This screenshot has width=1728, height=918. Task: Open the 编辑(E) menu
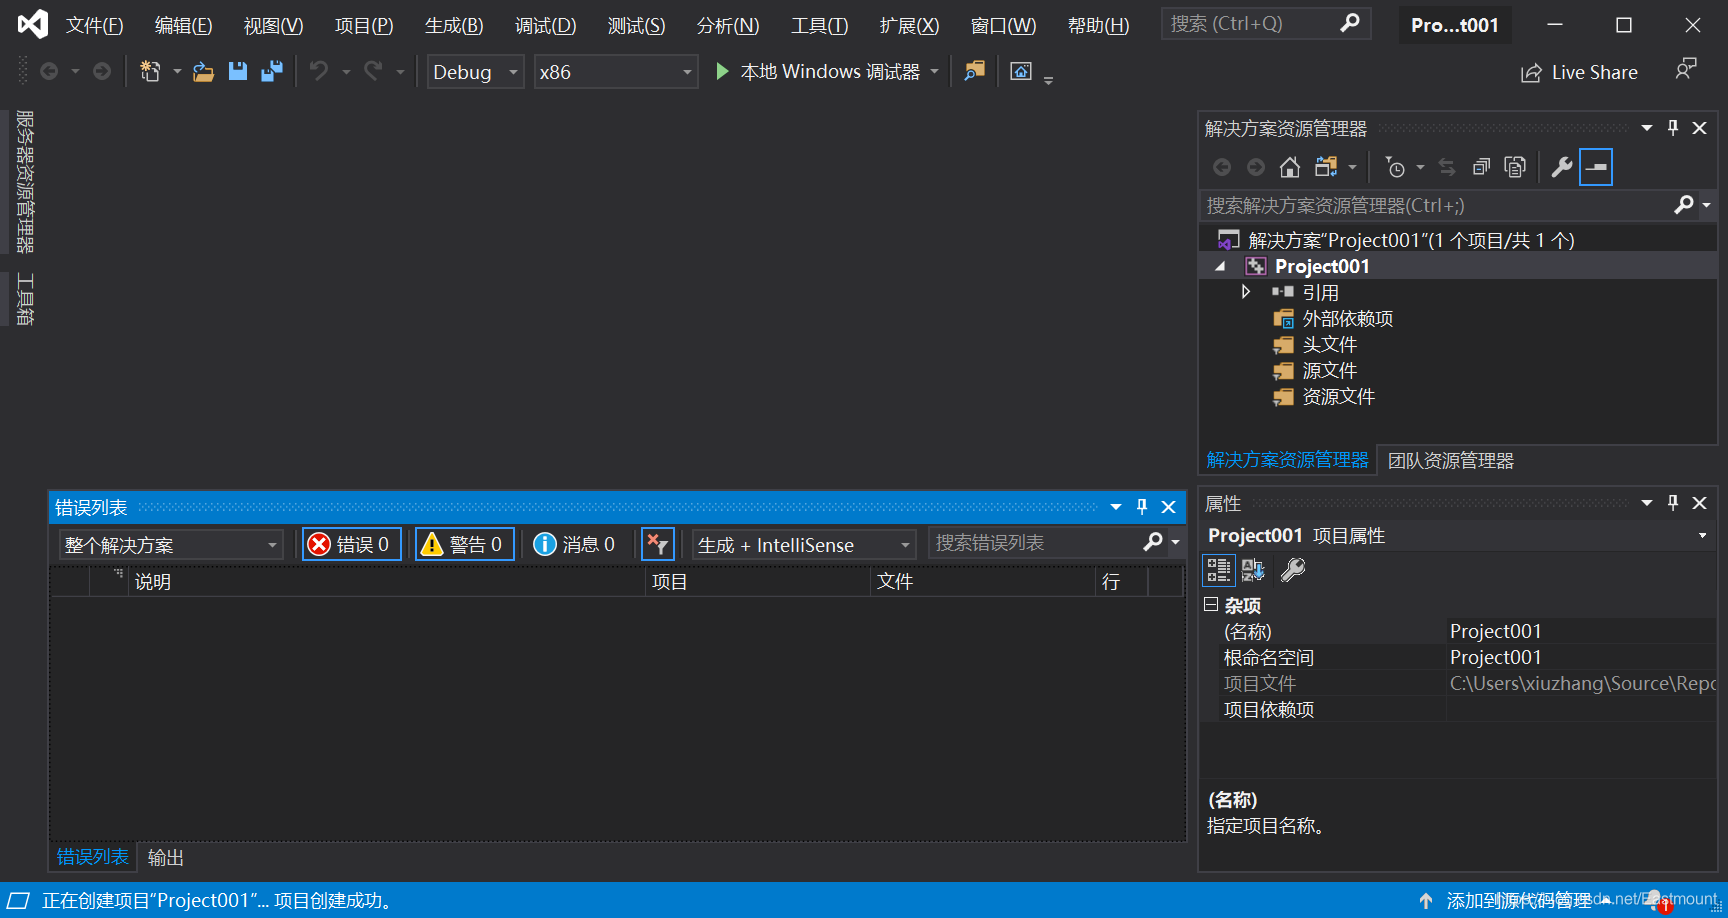[x=184, y=25]
